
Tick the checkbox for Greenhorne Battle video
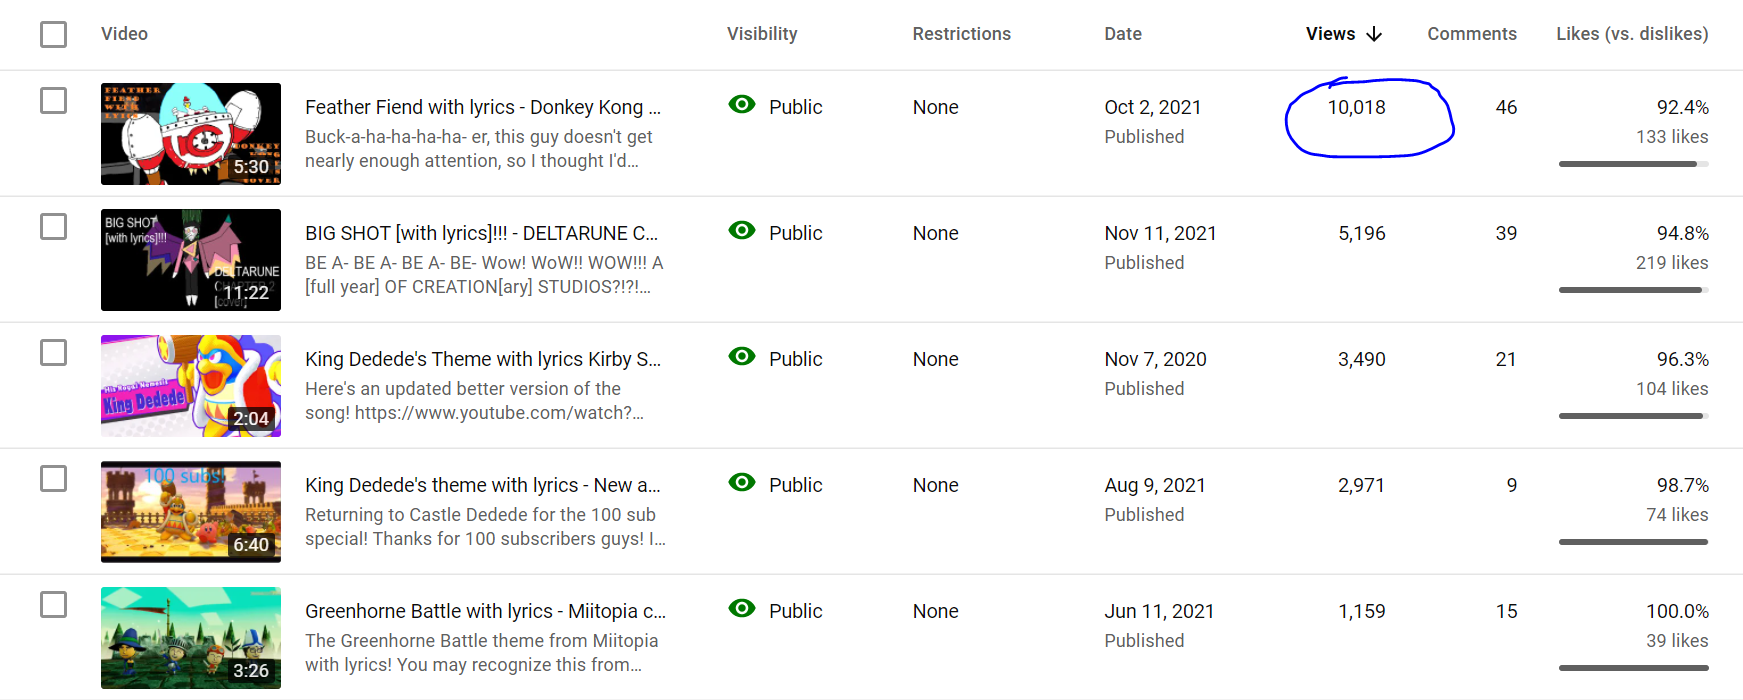(x=54, y=605)
